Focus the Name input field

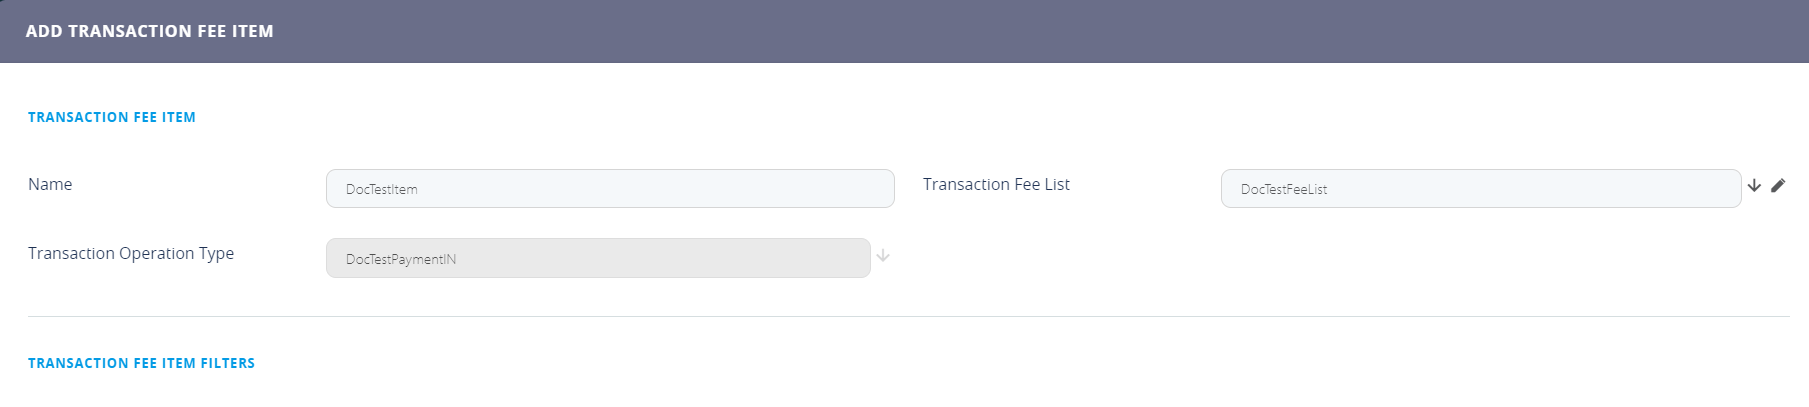pos(610,189)
